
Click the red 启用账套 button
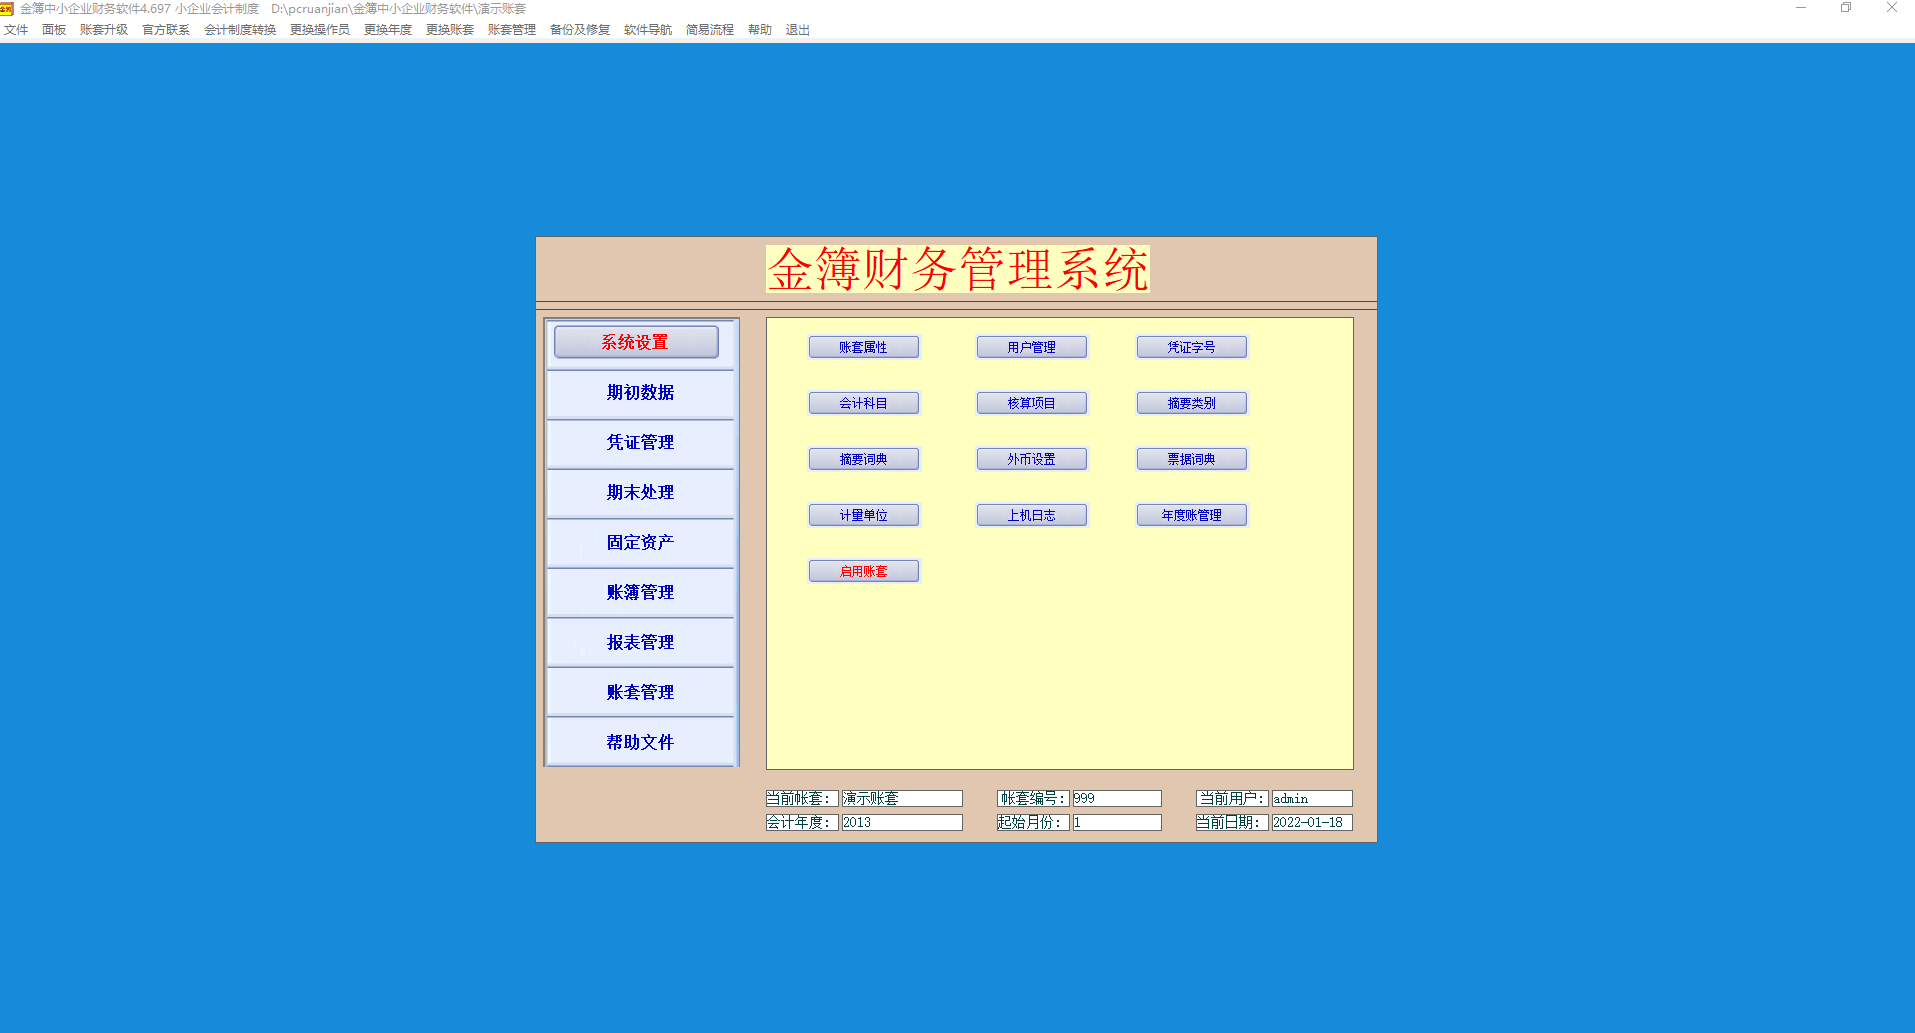864,571
